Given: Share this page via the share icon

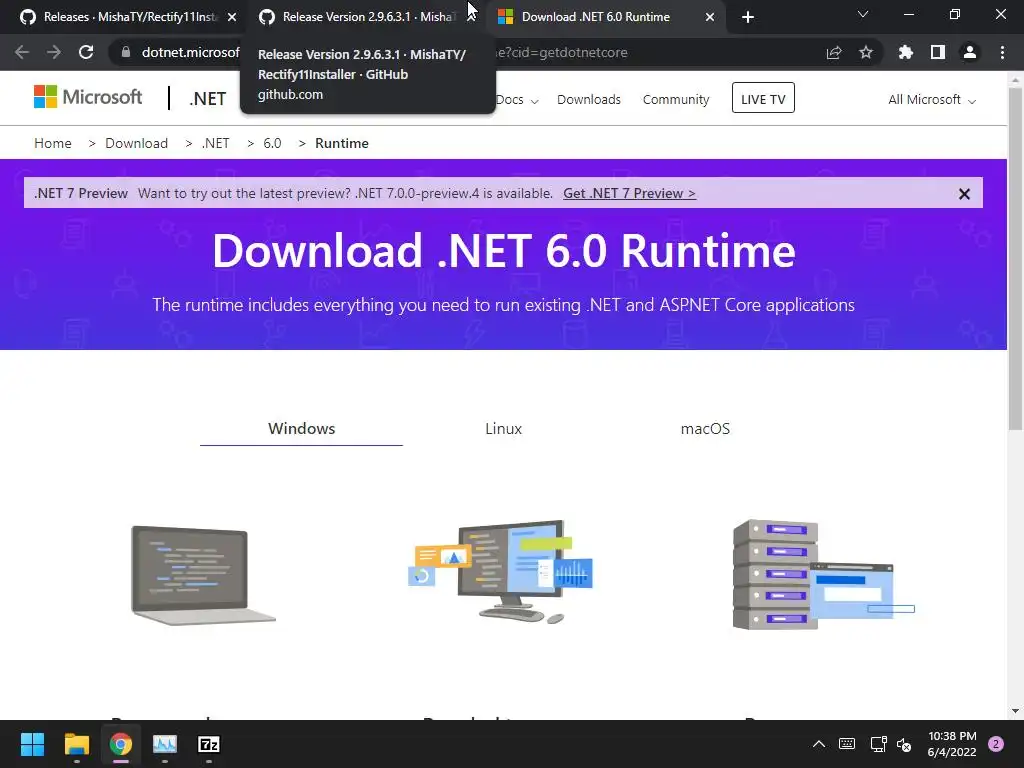Looking at the screenshot, I should pos(834,52).
